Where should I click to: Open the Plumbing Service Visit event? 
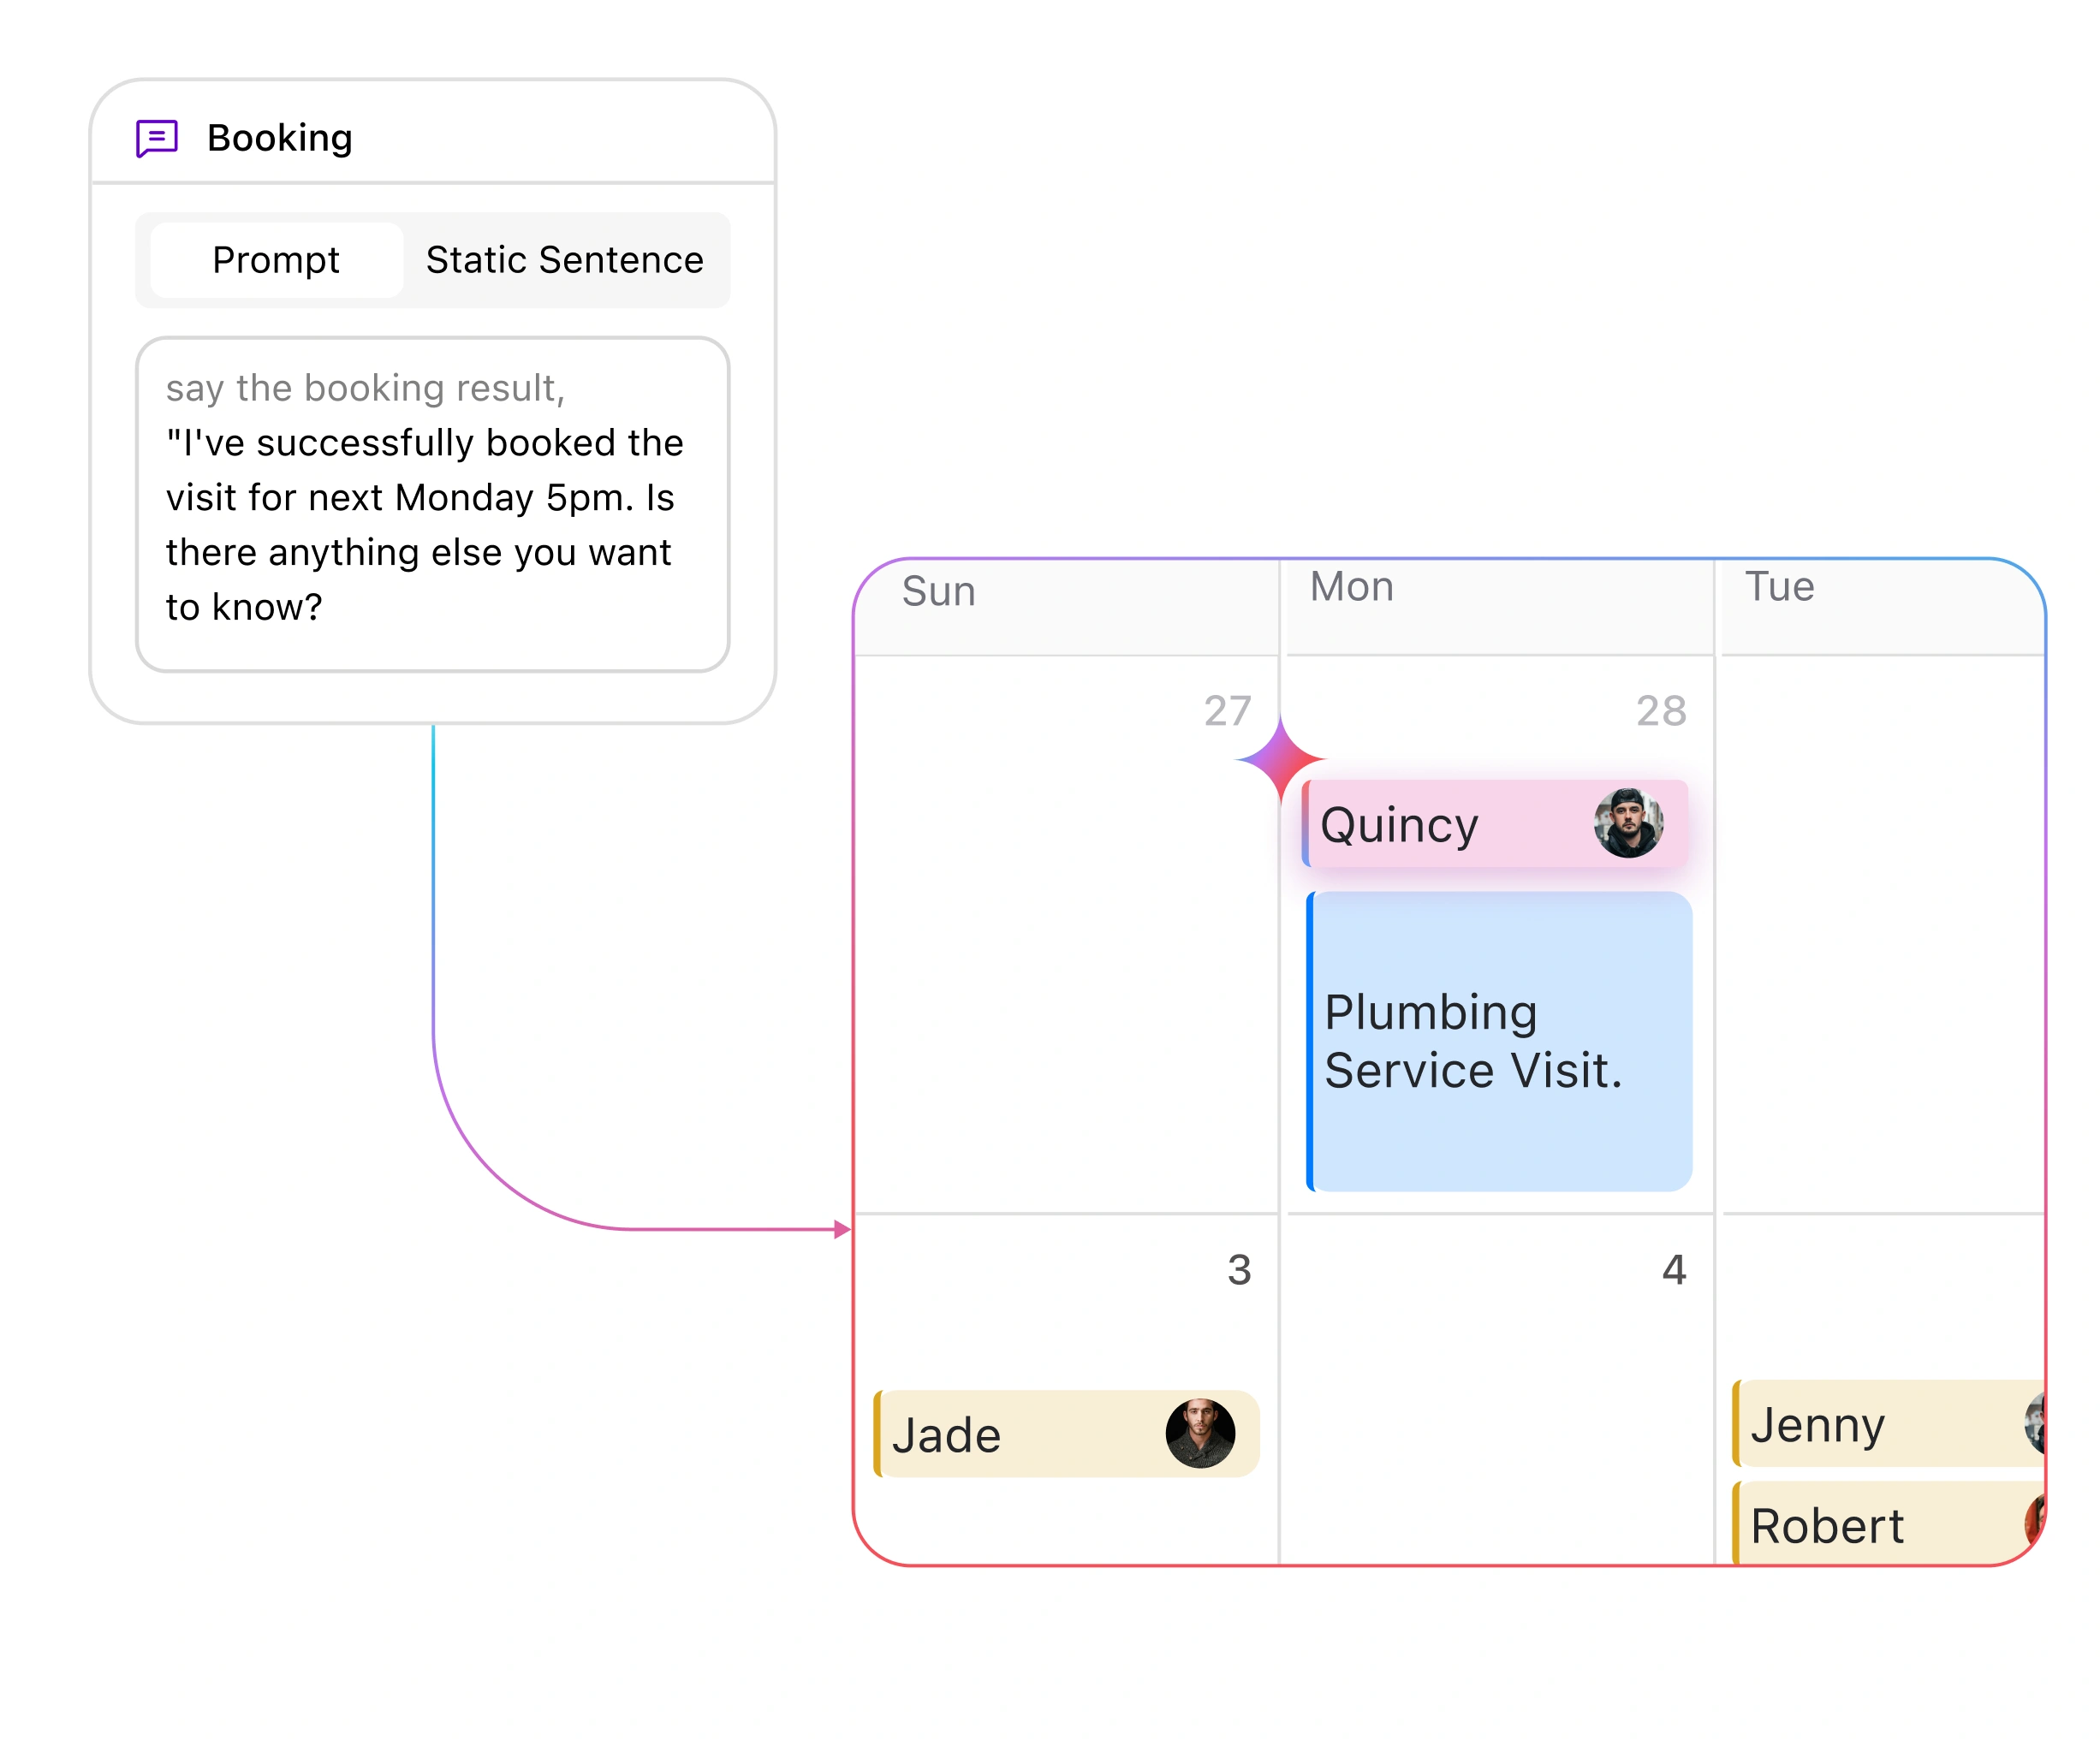pyautogui.click(x=1500, y=1041)
